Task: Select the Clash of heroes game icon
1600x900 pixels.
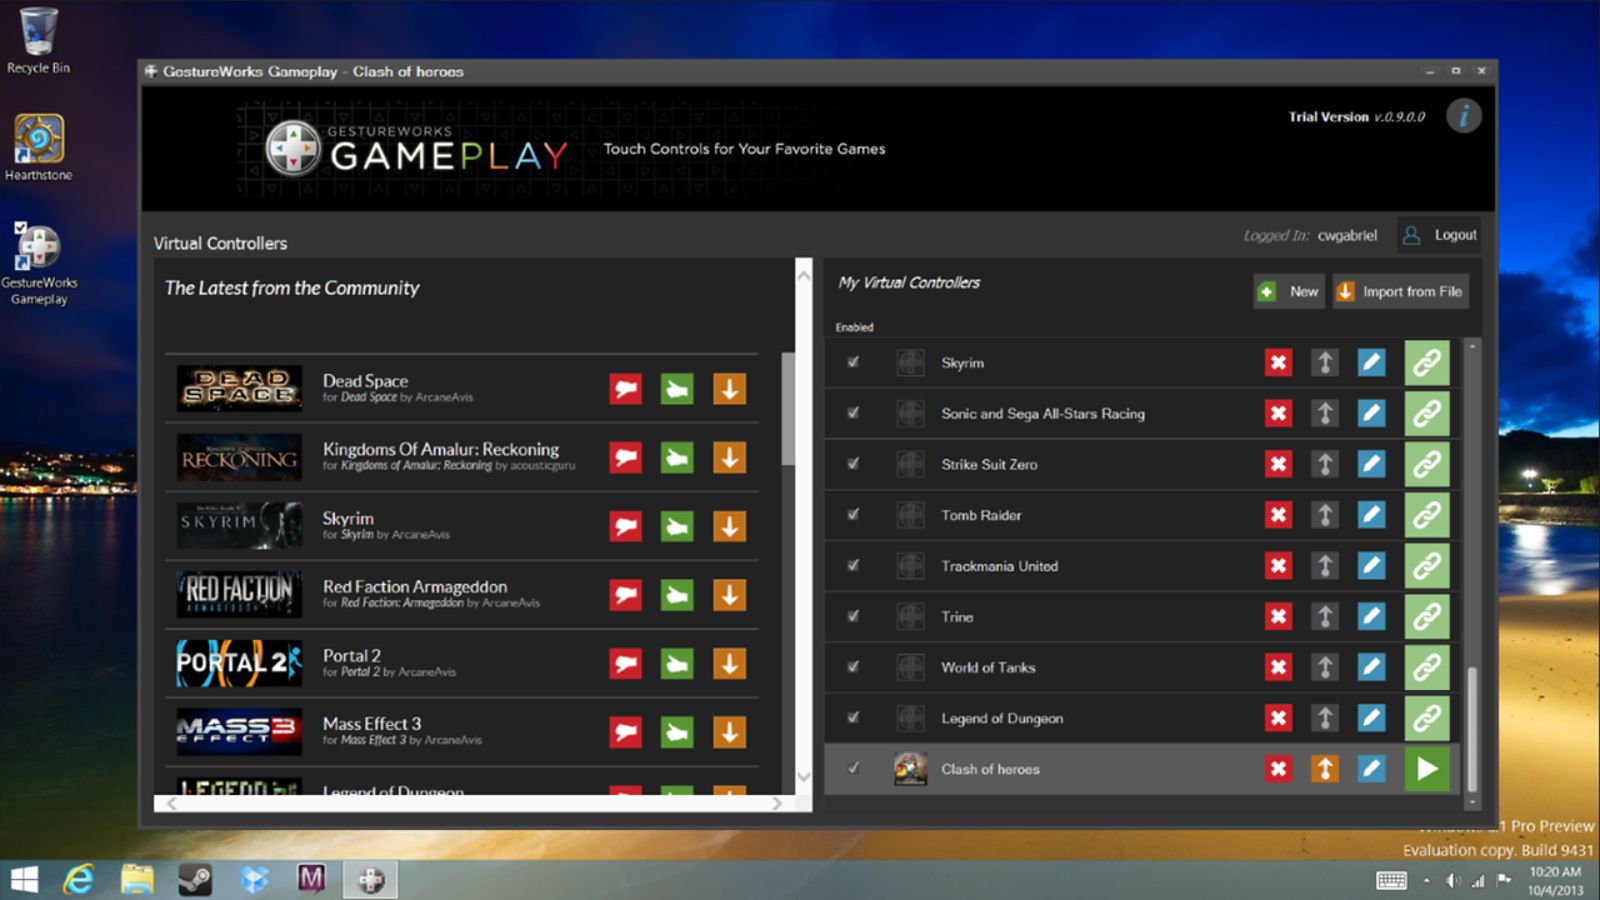Action: click(910, 769)
